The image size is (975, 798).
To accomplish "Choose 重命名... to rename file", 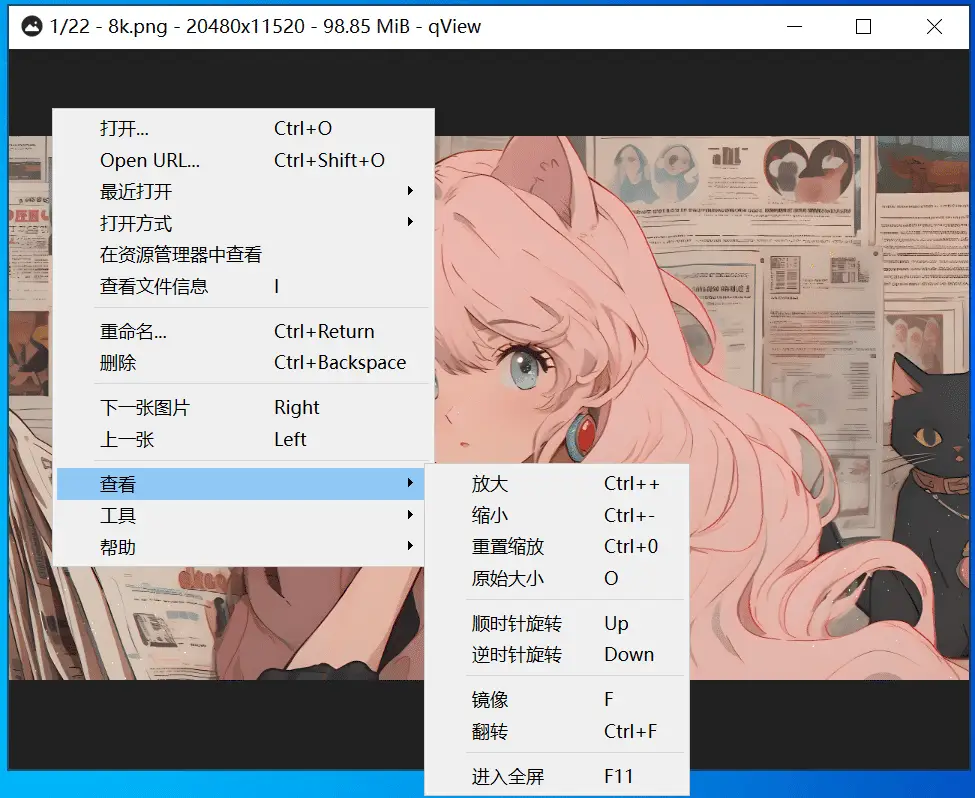I will (133, 332).
